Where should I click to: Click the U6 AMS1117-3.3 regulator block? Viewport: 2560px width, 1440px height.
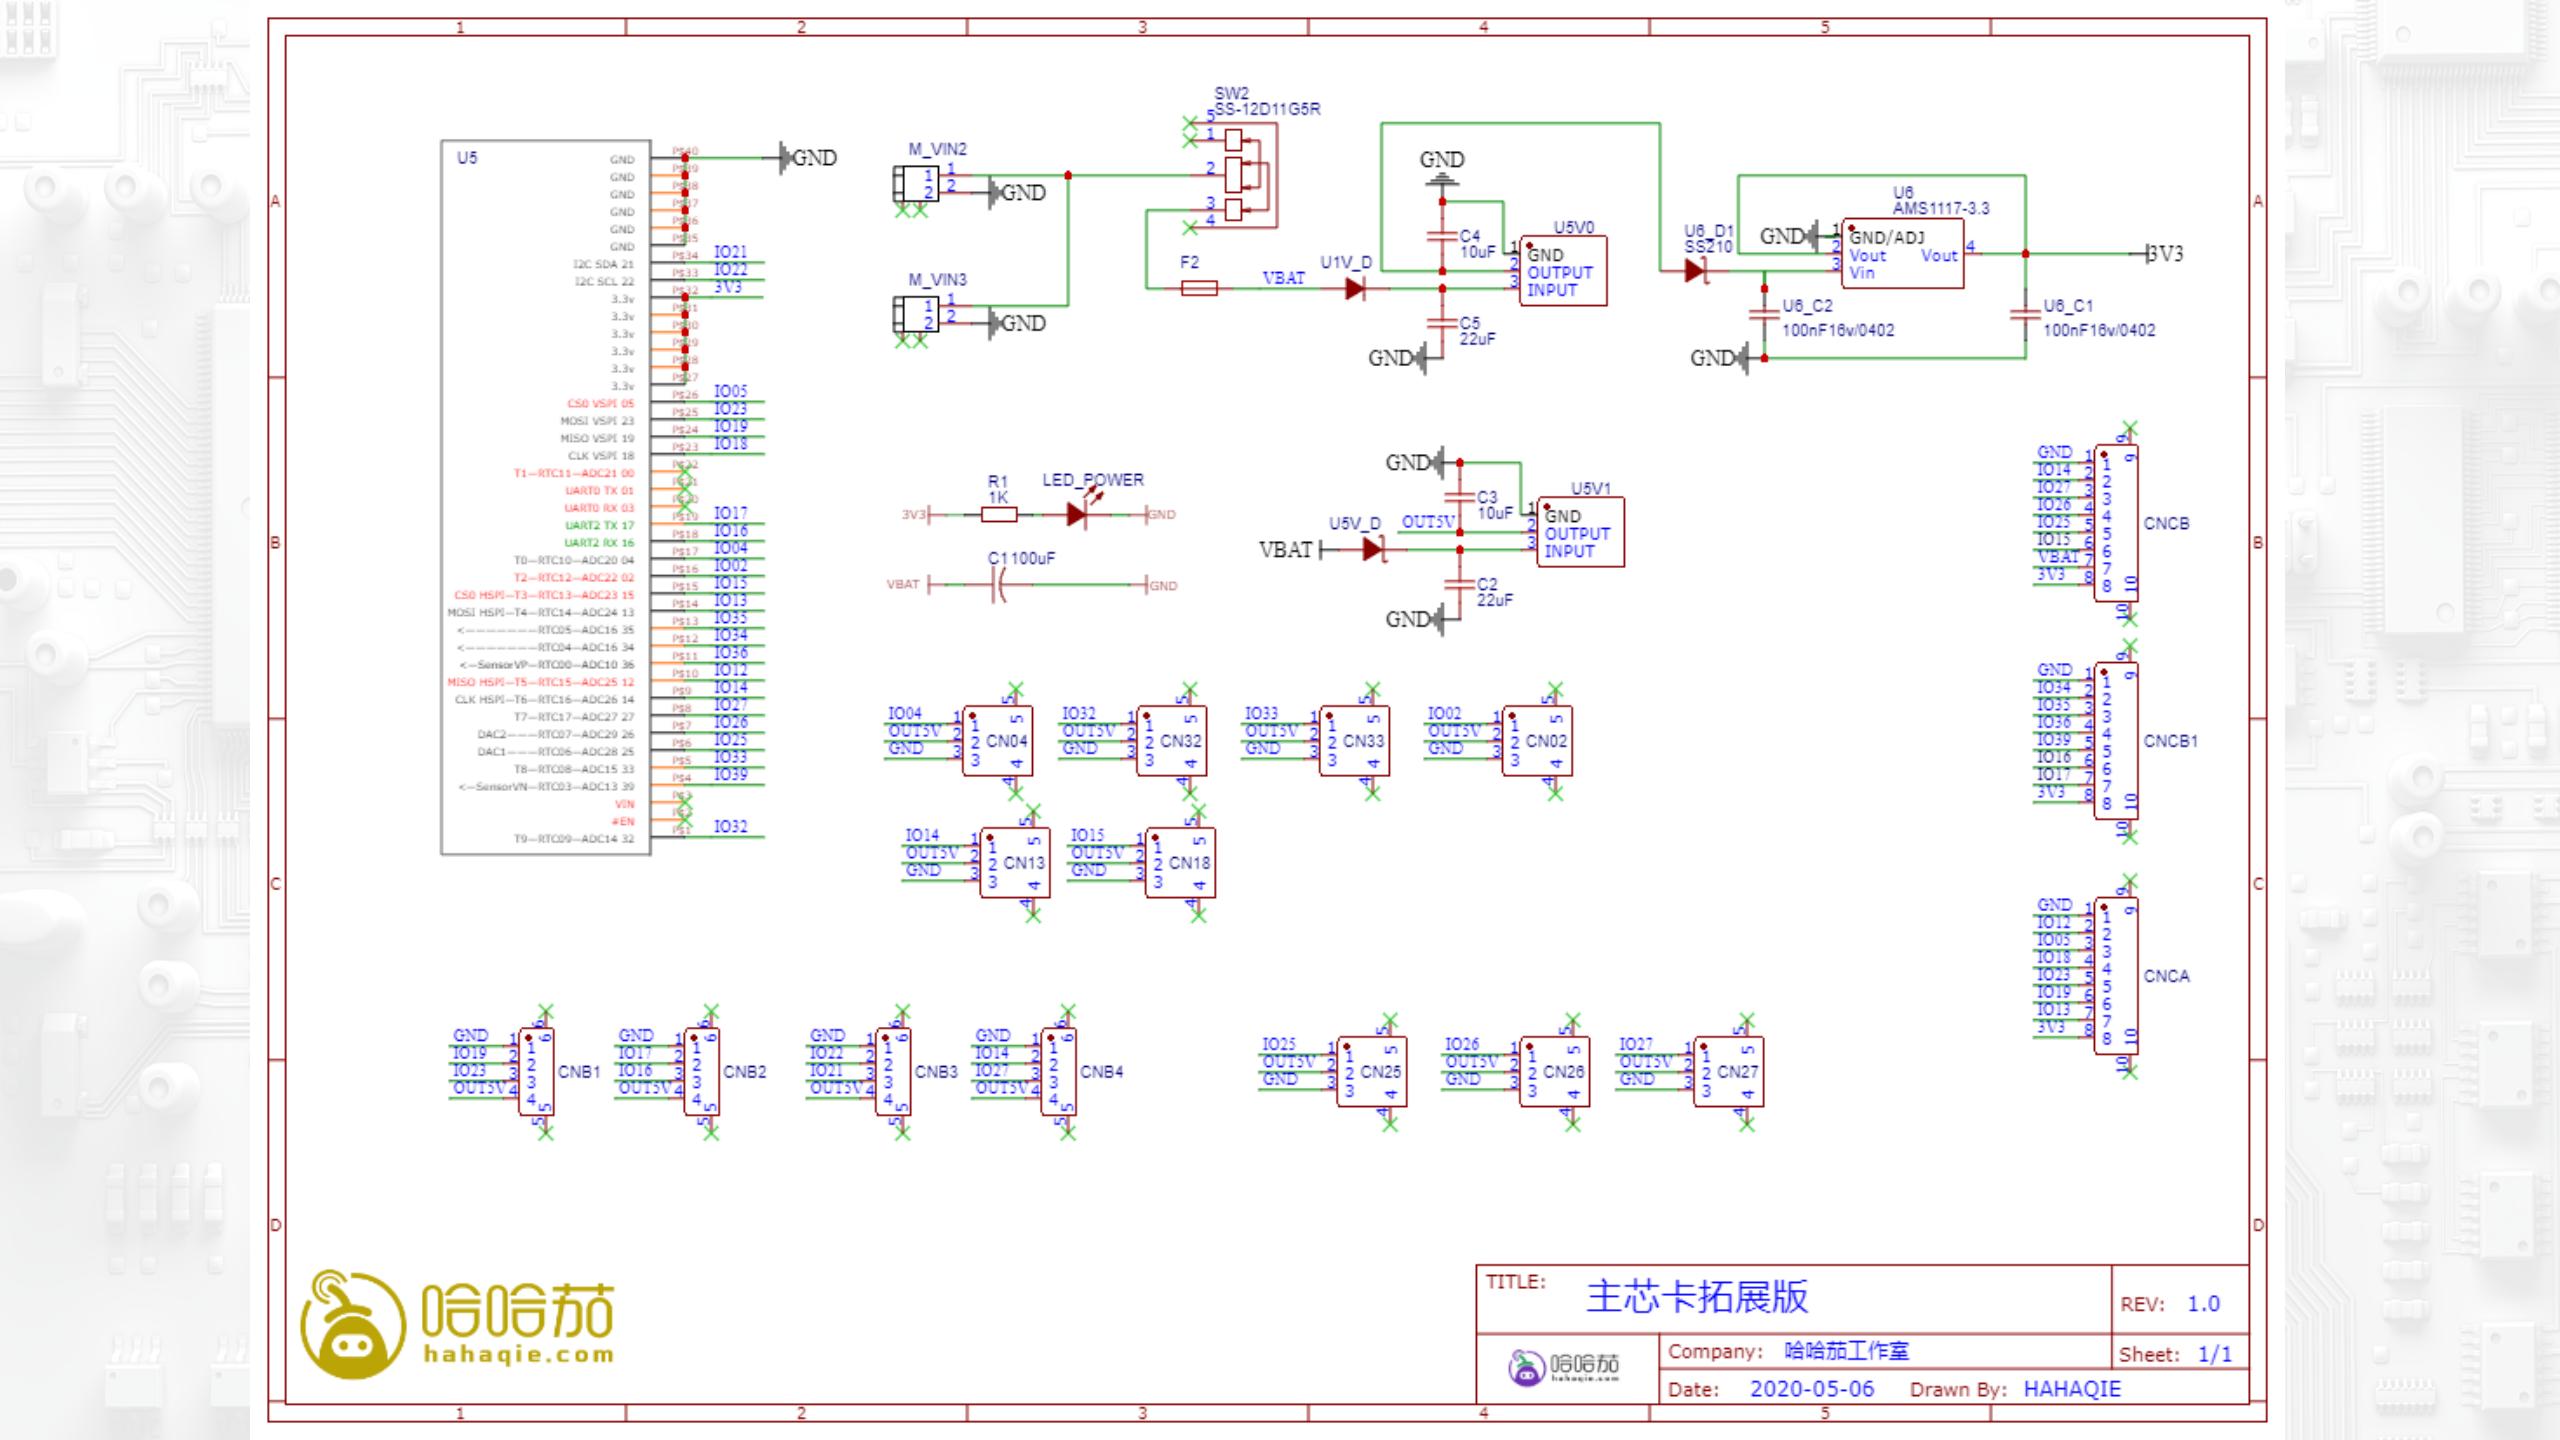(1903, 254)
